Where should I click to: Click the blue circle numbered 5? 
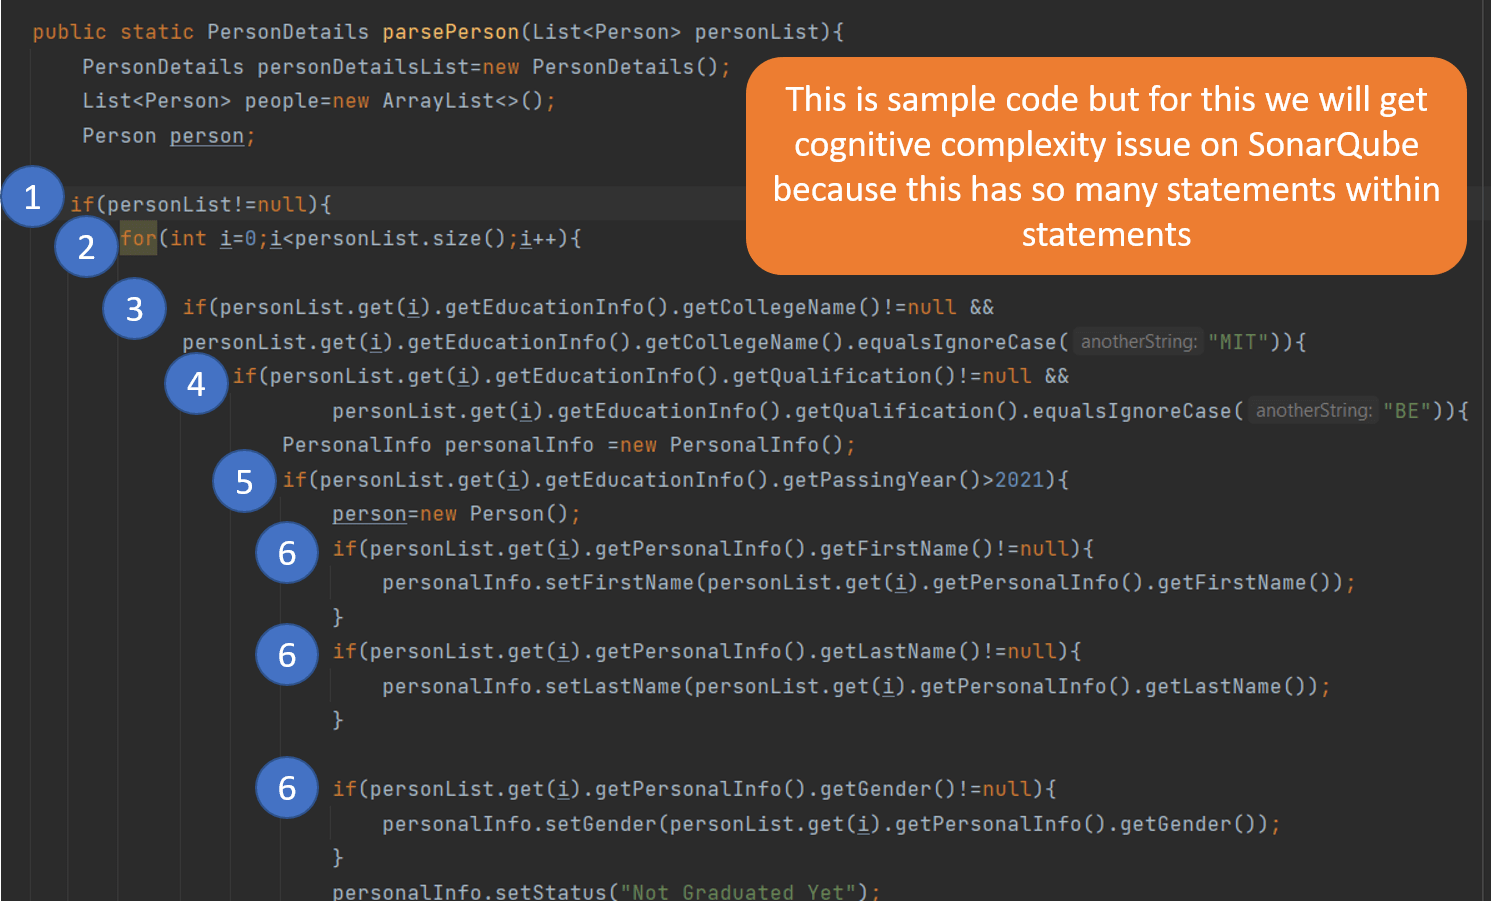(x=244, y=481)
